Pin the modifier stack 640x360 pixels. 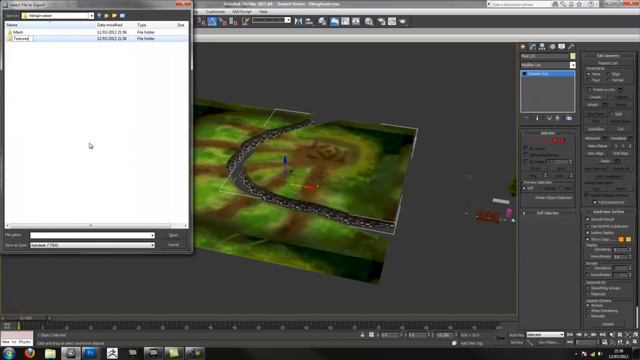526,118
